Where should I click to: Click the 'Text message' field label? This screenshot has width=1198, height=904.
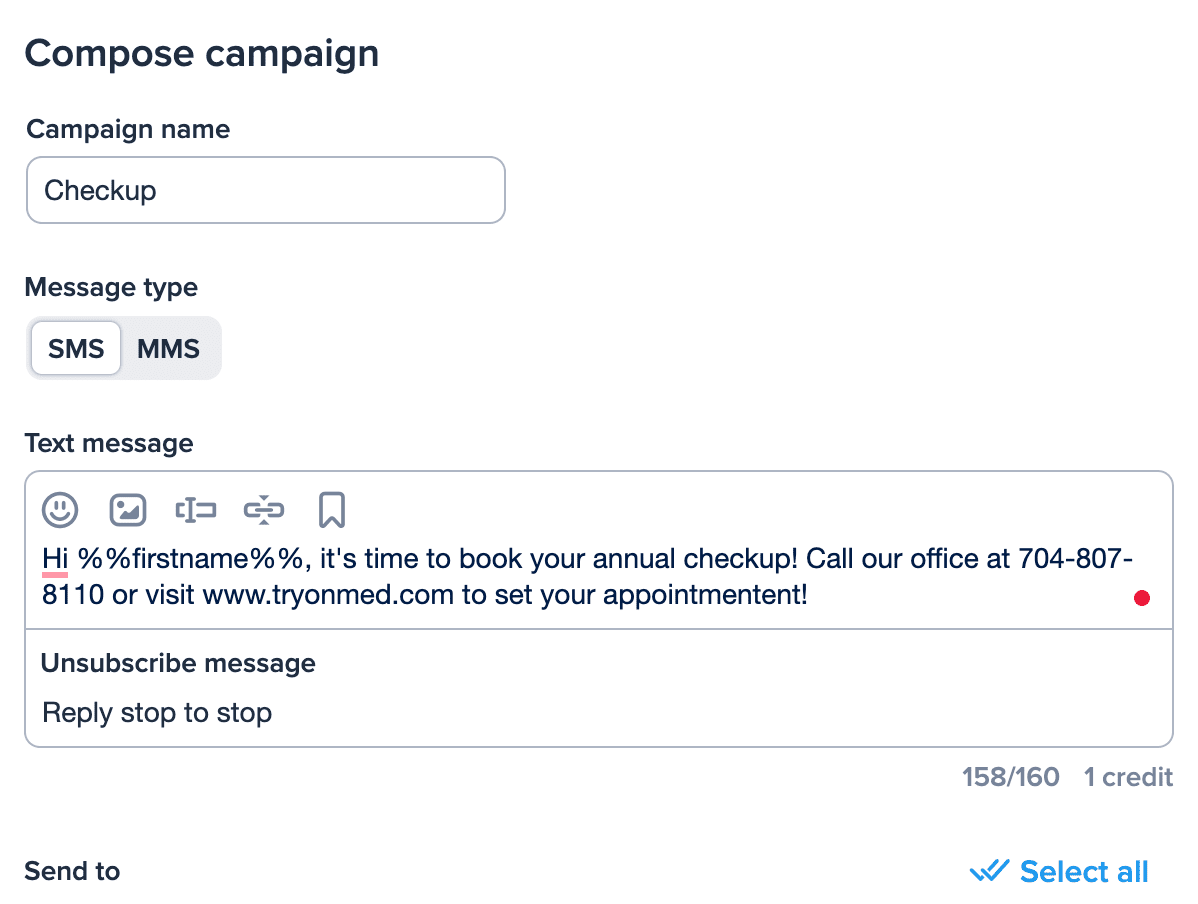coord(109,443)
